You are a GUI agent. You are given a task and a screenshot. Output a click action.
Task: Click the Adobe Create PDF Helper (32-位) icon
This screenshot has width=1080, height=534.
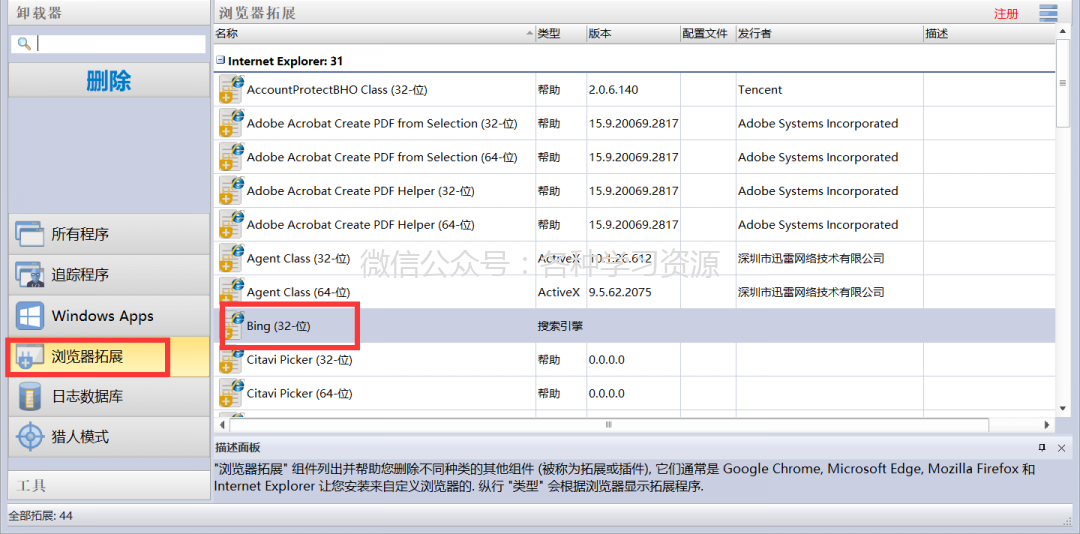[231, 192]
